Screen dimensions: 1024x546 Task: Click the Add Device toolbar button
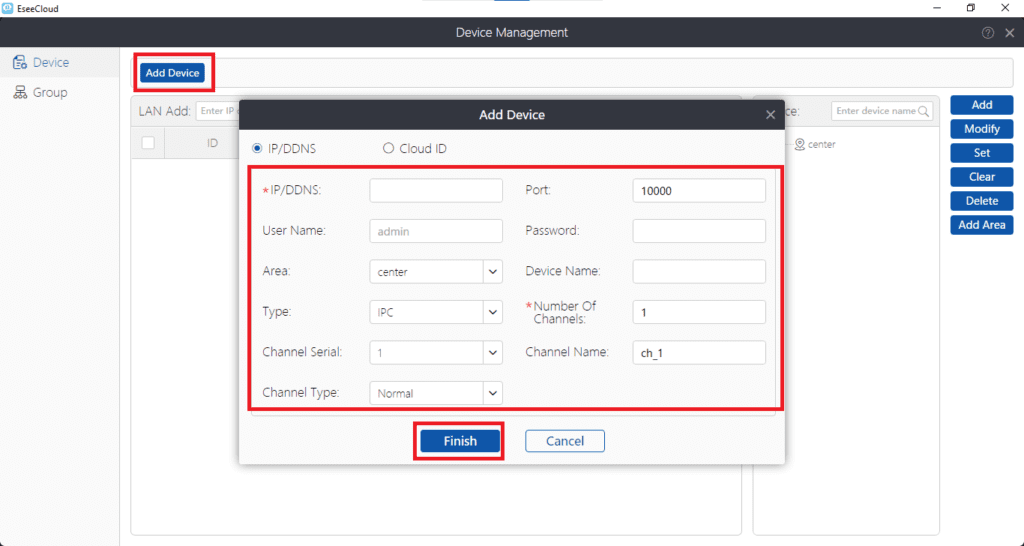tap(172, 73)
